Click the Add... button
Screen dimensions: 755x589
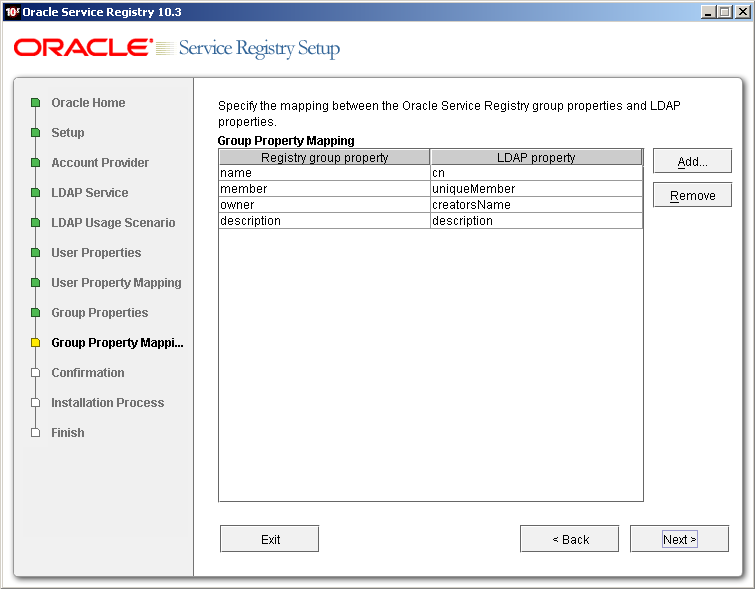pyautogui.click(x=692, y=161)
